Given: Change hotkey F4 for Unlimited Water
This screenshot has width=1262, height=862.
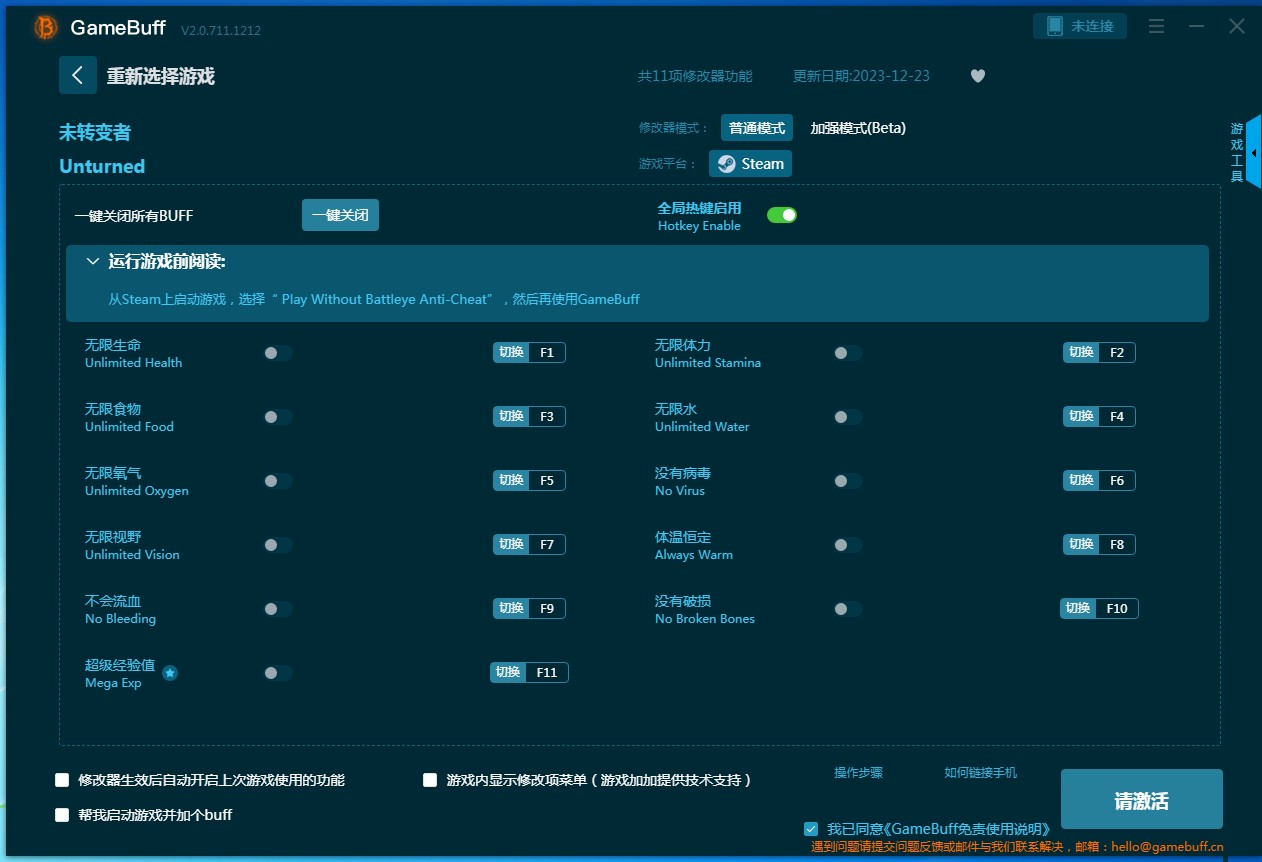Looking at the screenshot, I should [x=1099, y=416].
